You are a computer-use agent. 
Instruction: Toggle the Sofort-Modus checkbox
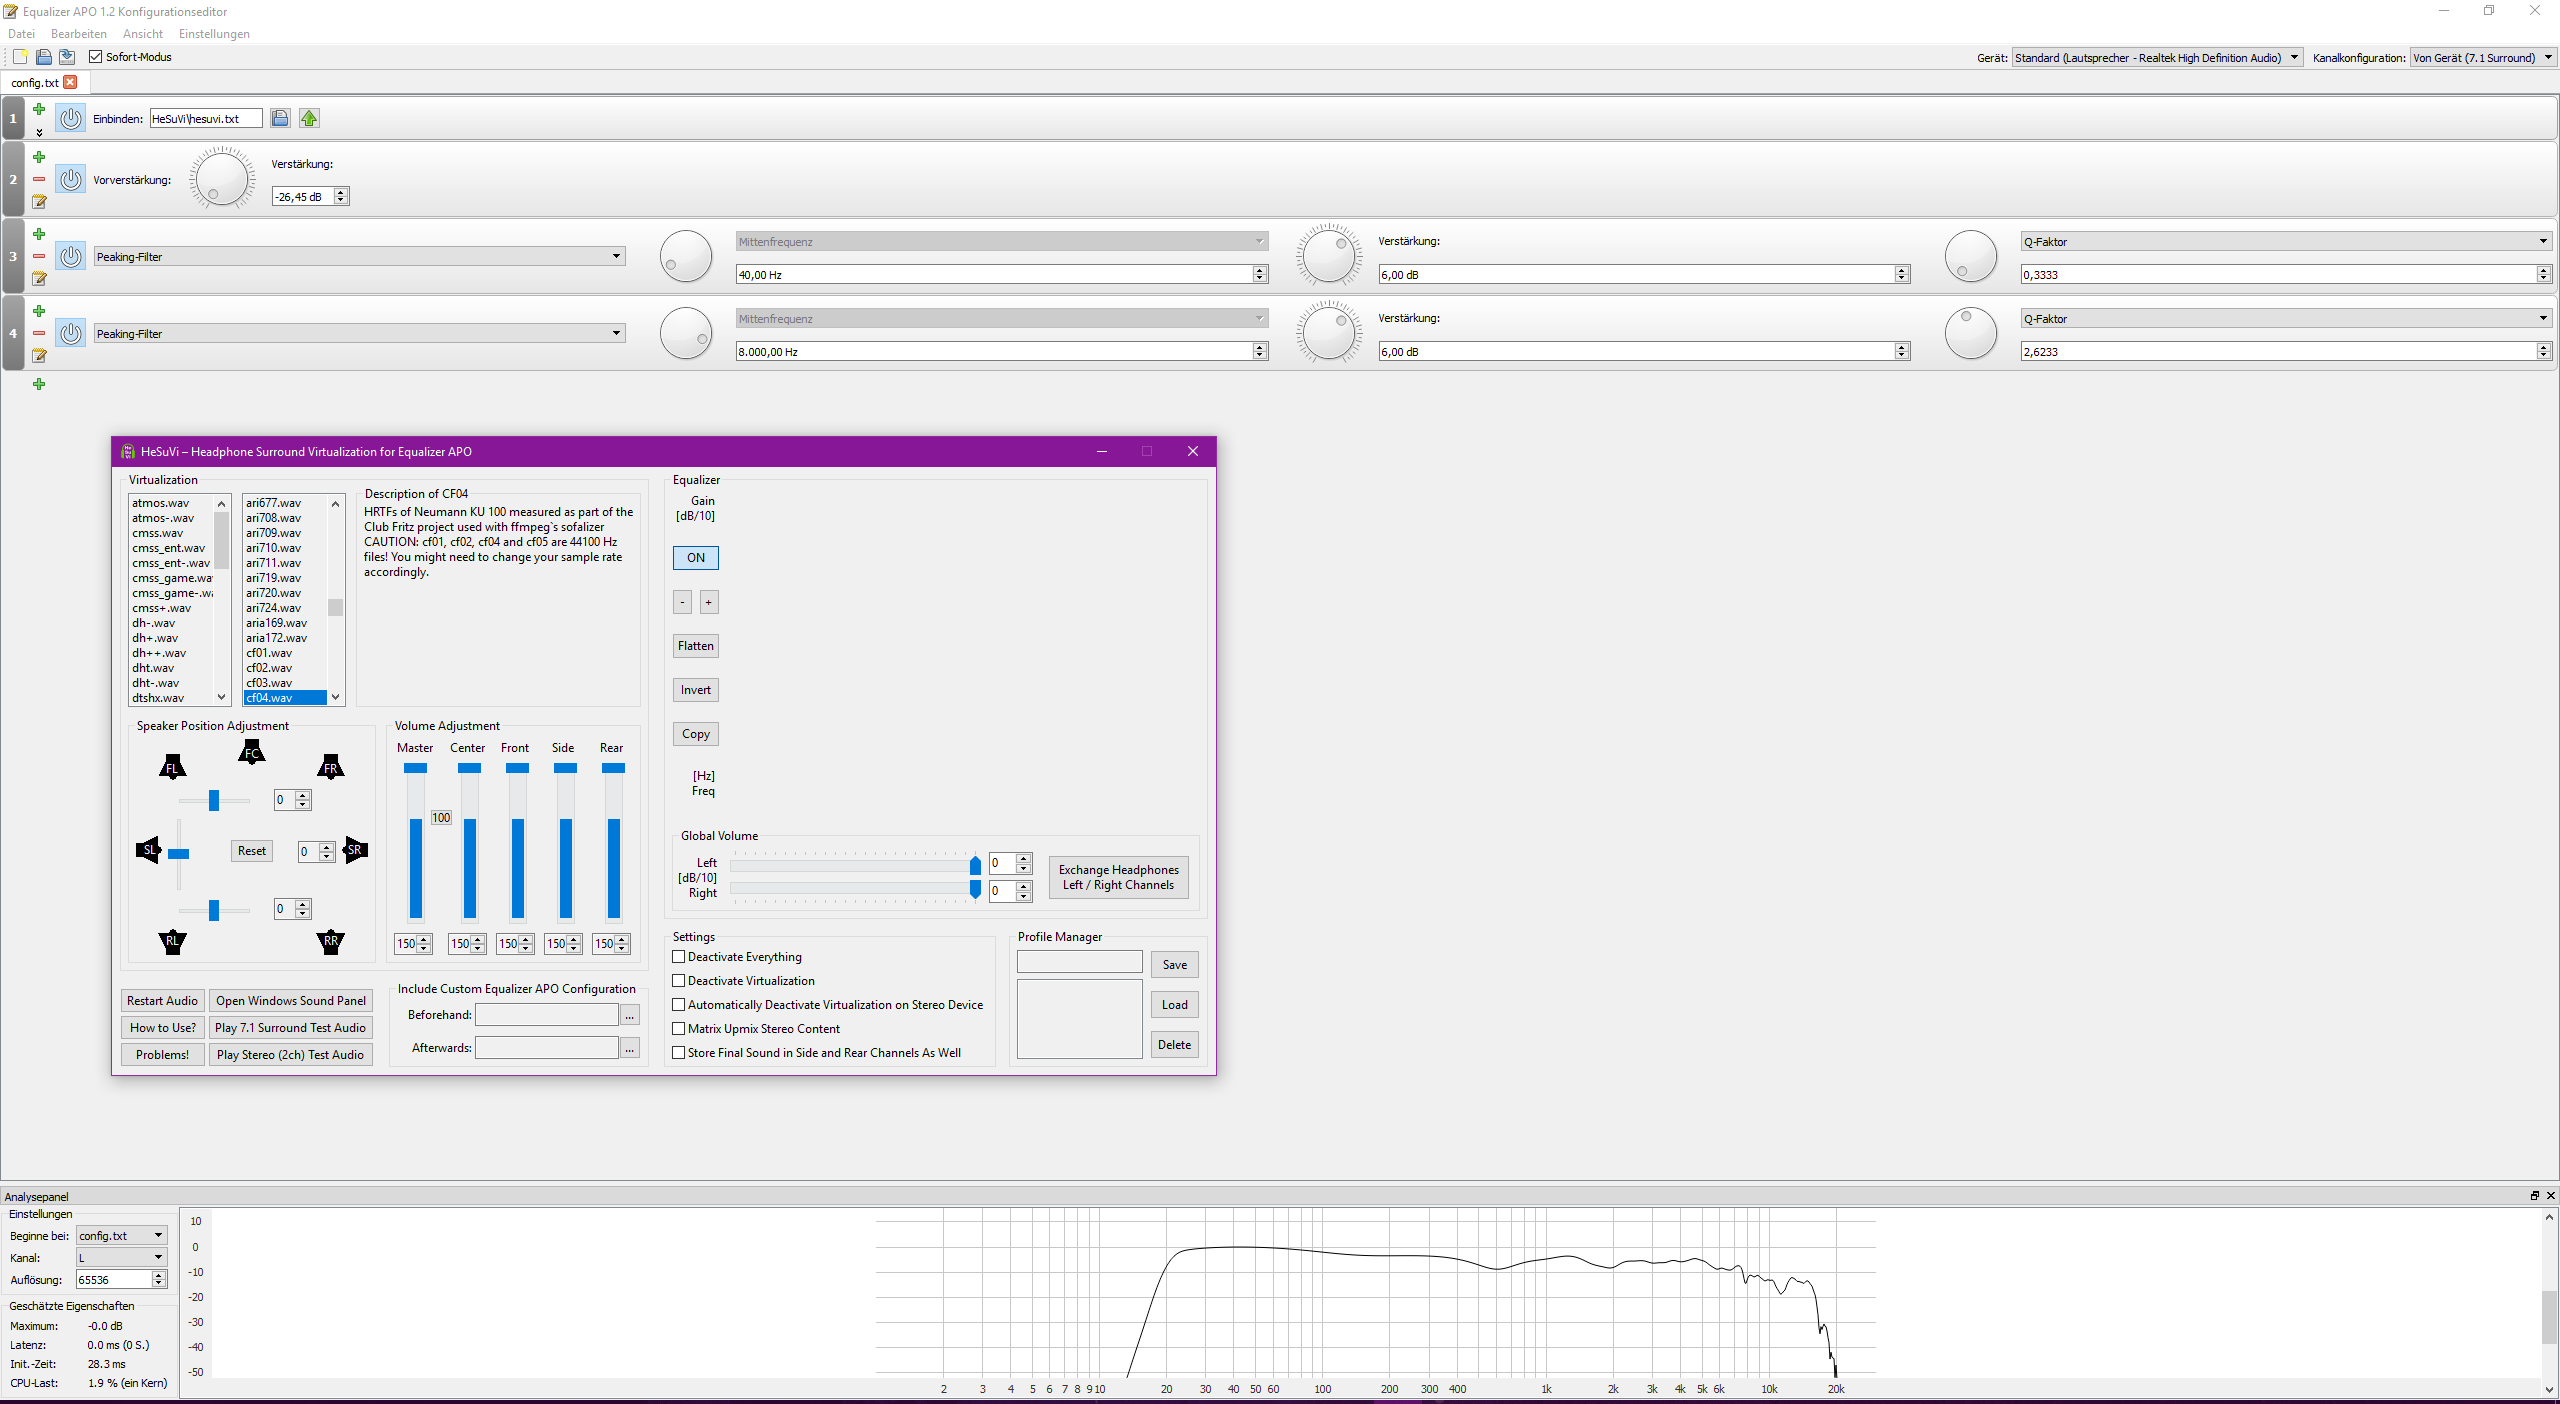coord(96,57)
